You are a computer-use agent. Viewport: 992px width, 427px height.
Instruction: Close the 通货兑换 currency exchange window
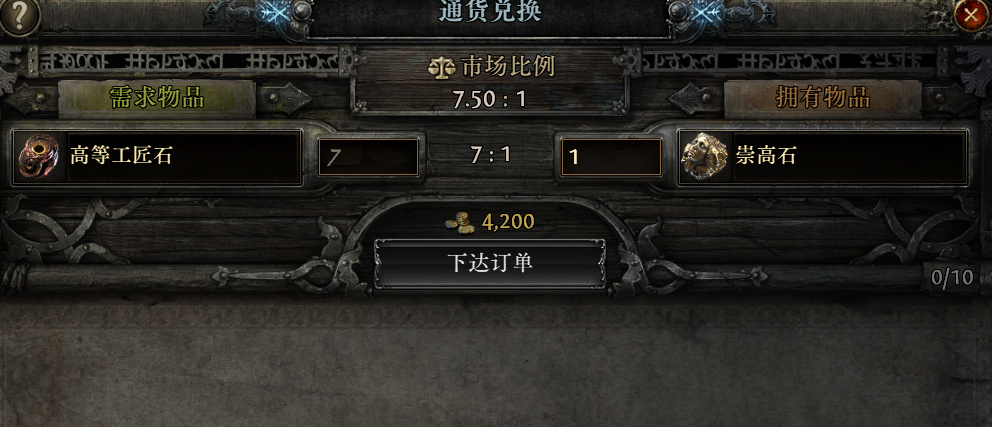[970, 15]
